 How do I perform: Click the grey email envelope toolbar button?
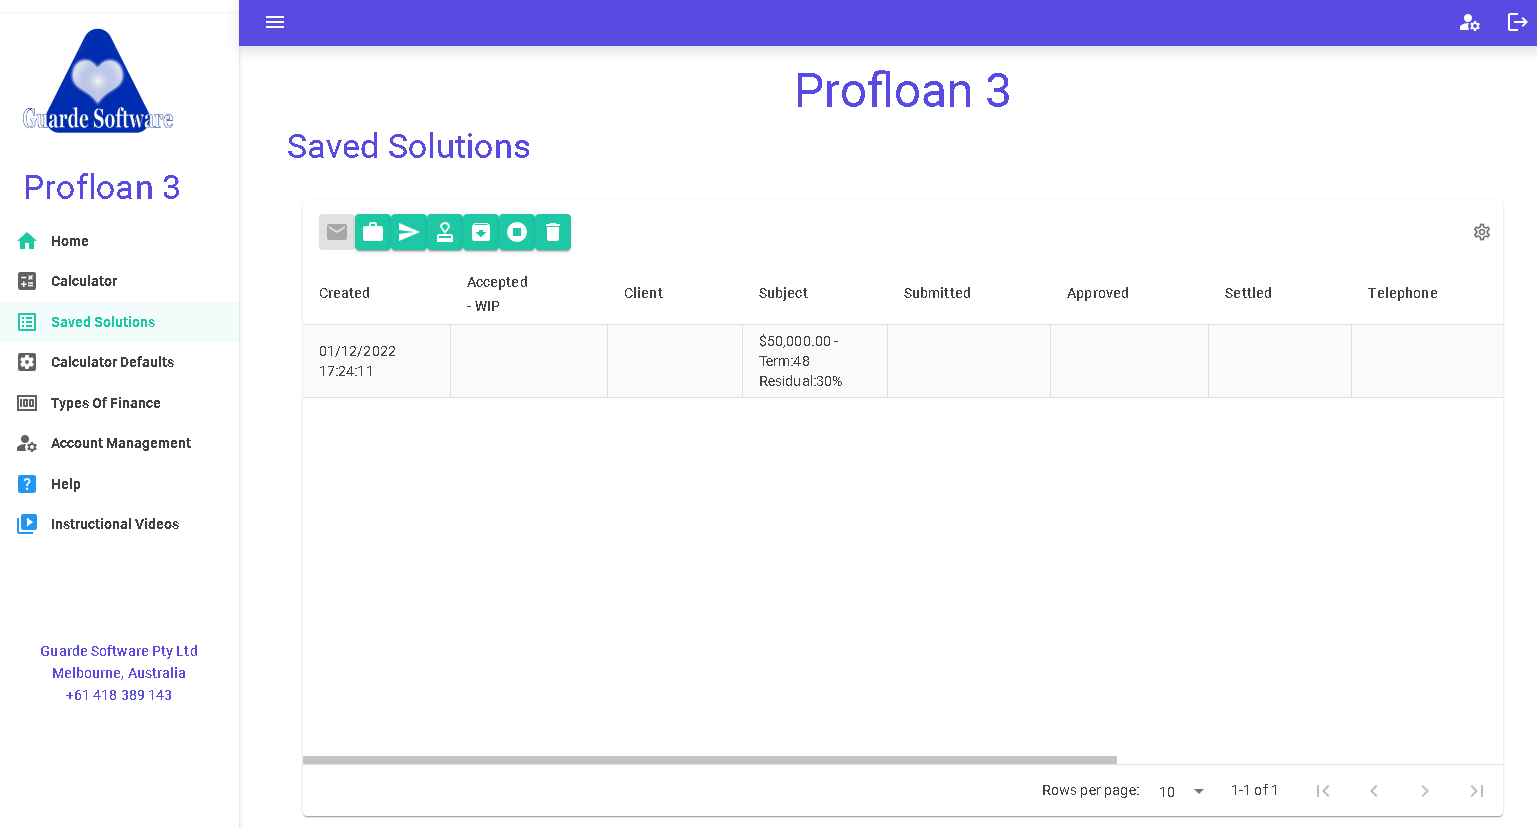tap(337, 232)
